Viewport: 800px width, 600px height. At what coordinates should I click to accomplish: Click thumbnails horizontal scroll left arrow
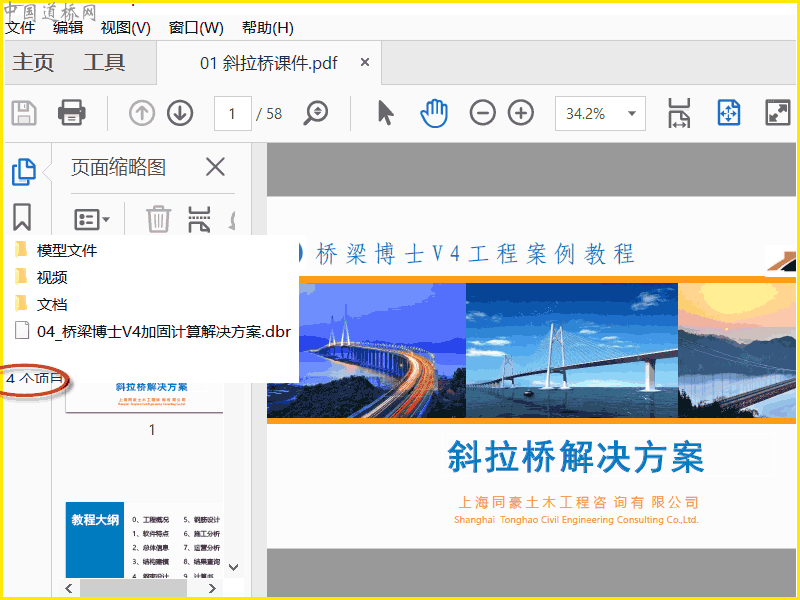[x=69, y=588]
